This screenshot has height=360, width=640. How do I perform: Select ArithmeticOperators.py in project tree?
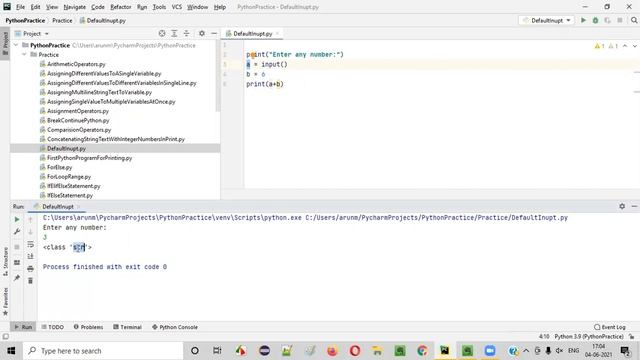(x=76, y=64)
